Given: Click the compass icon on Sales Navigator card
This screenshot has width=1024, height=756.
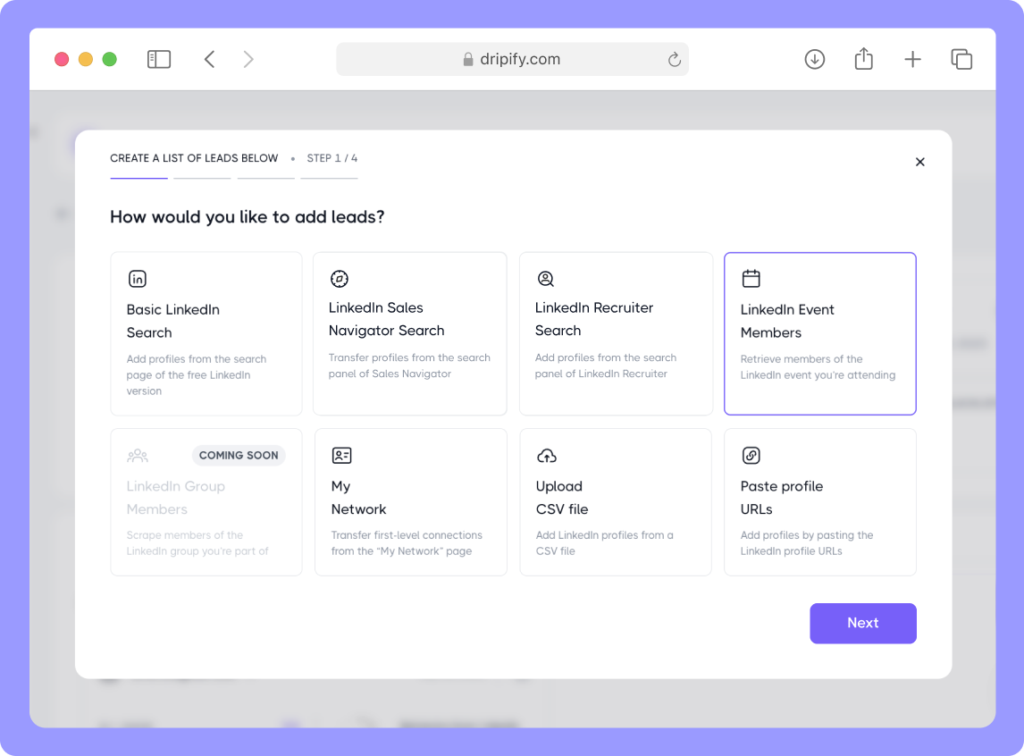Looking at the screenshot, I should coord(339,279).
